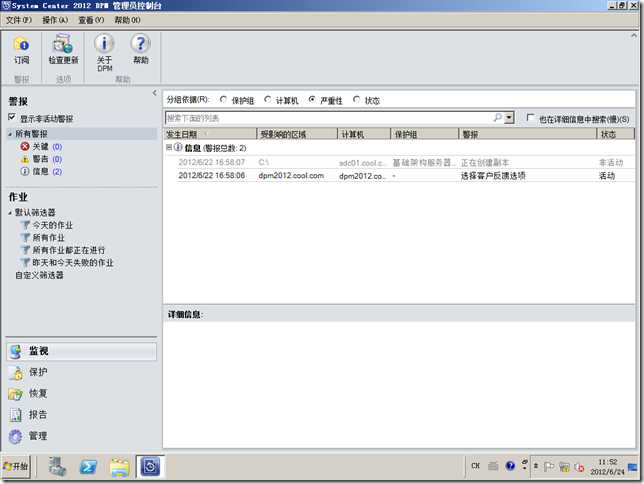Sort by Computer (计算机) column header
The image size is (644, 484).
[x=364, y=134]
